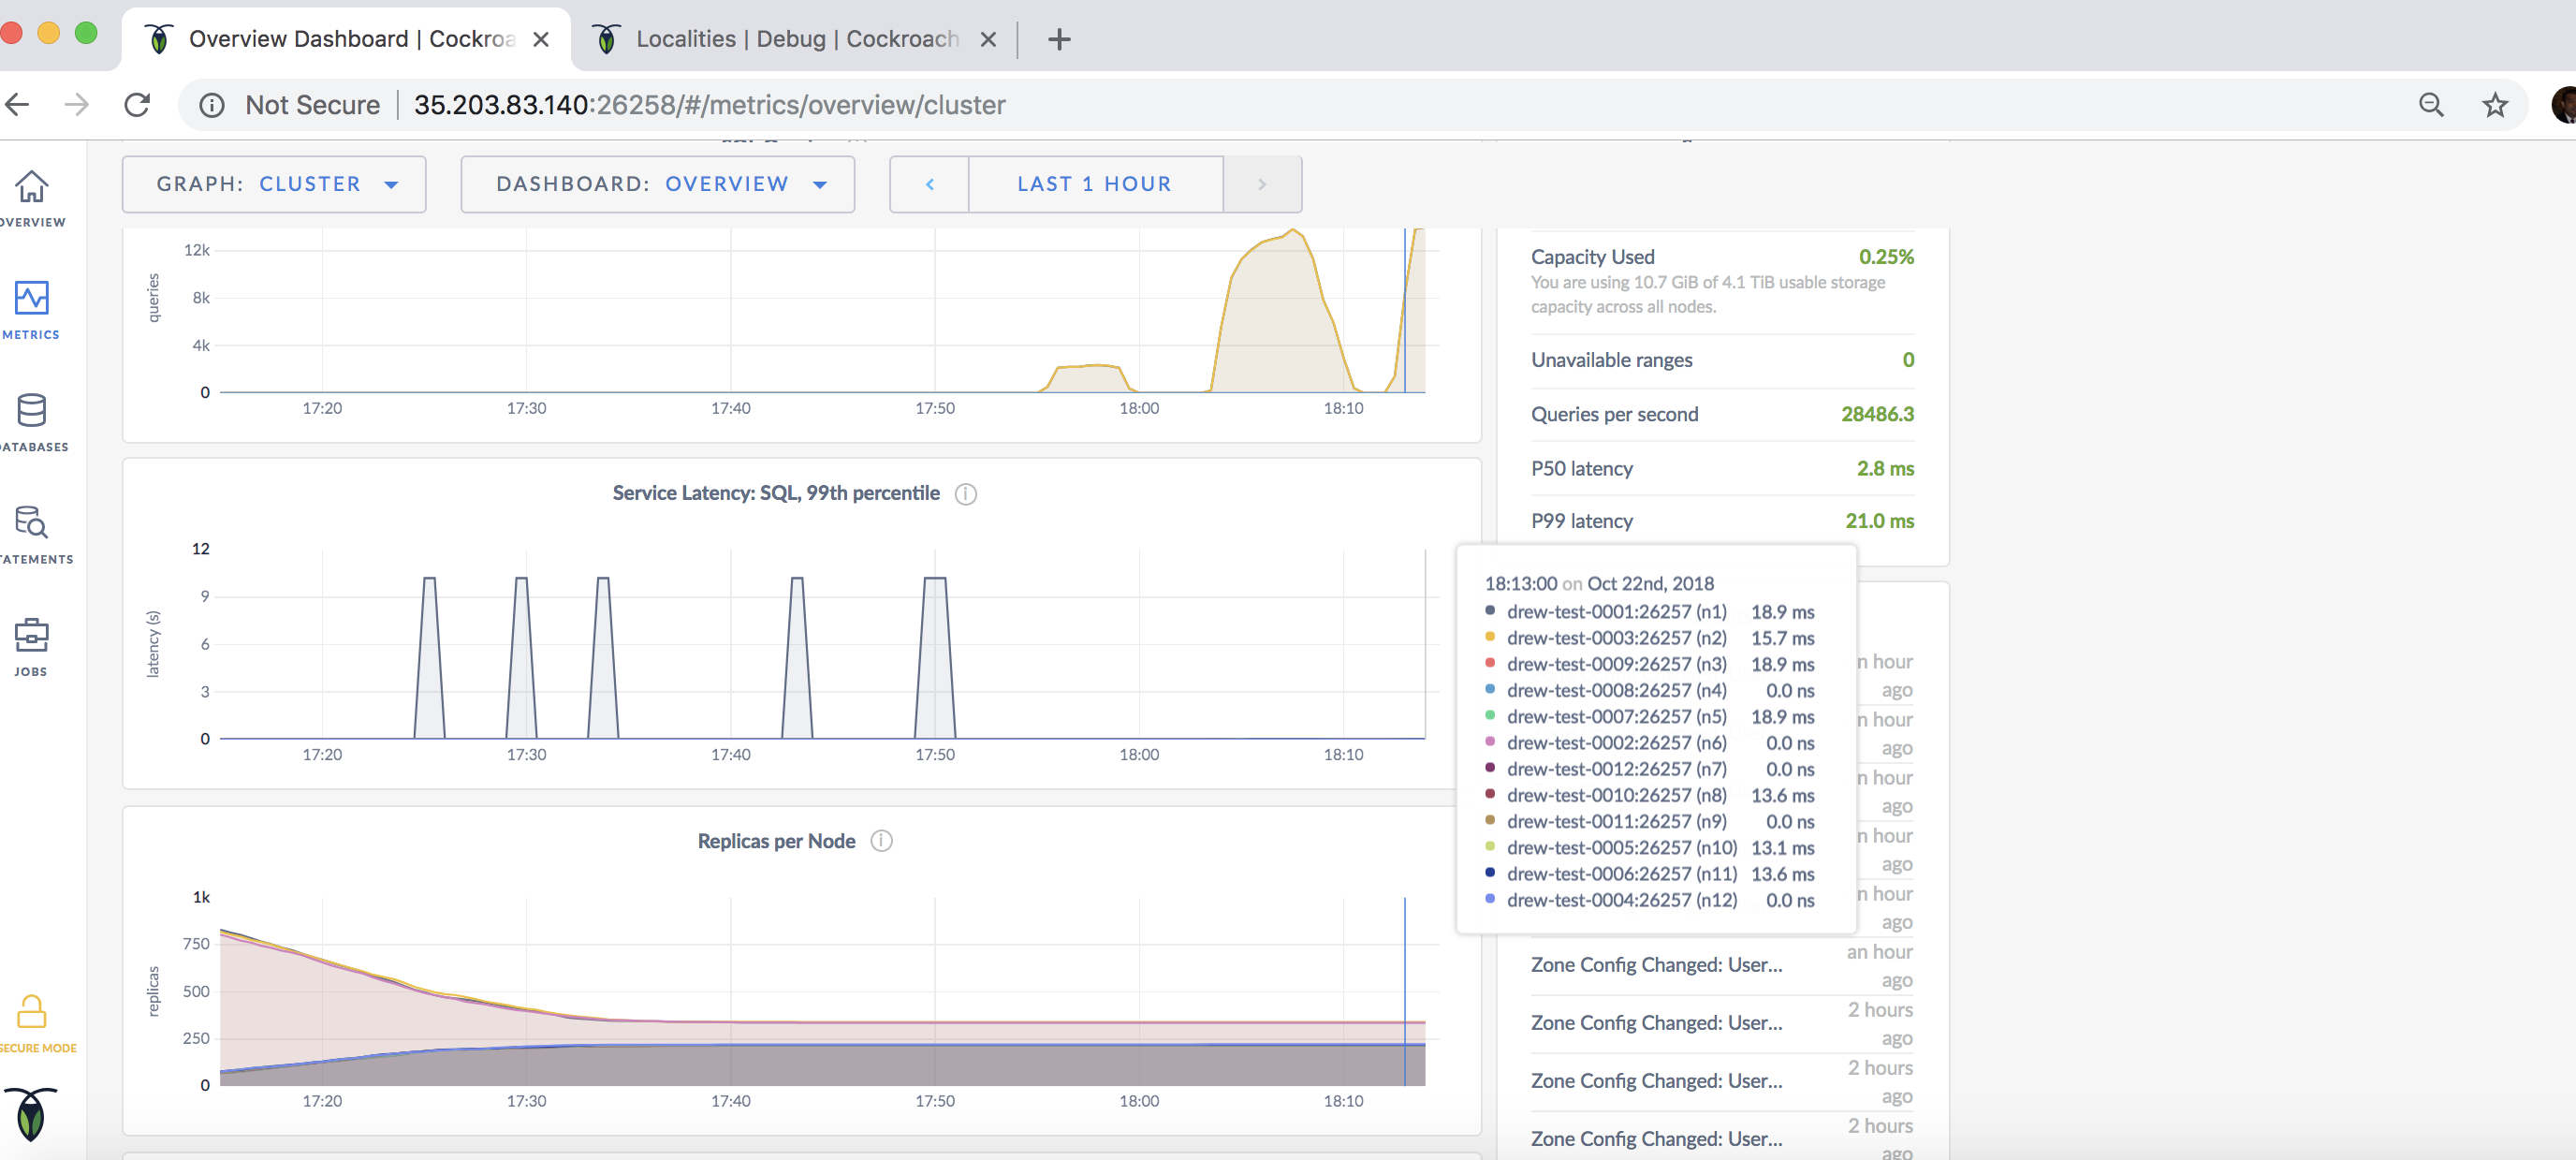Open the Jobs sidebar icon
Screen dimensions: 2576x1160
(32, 635)
